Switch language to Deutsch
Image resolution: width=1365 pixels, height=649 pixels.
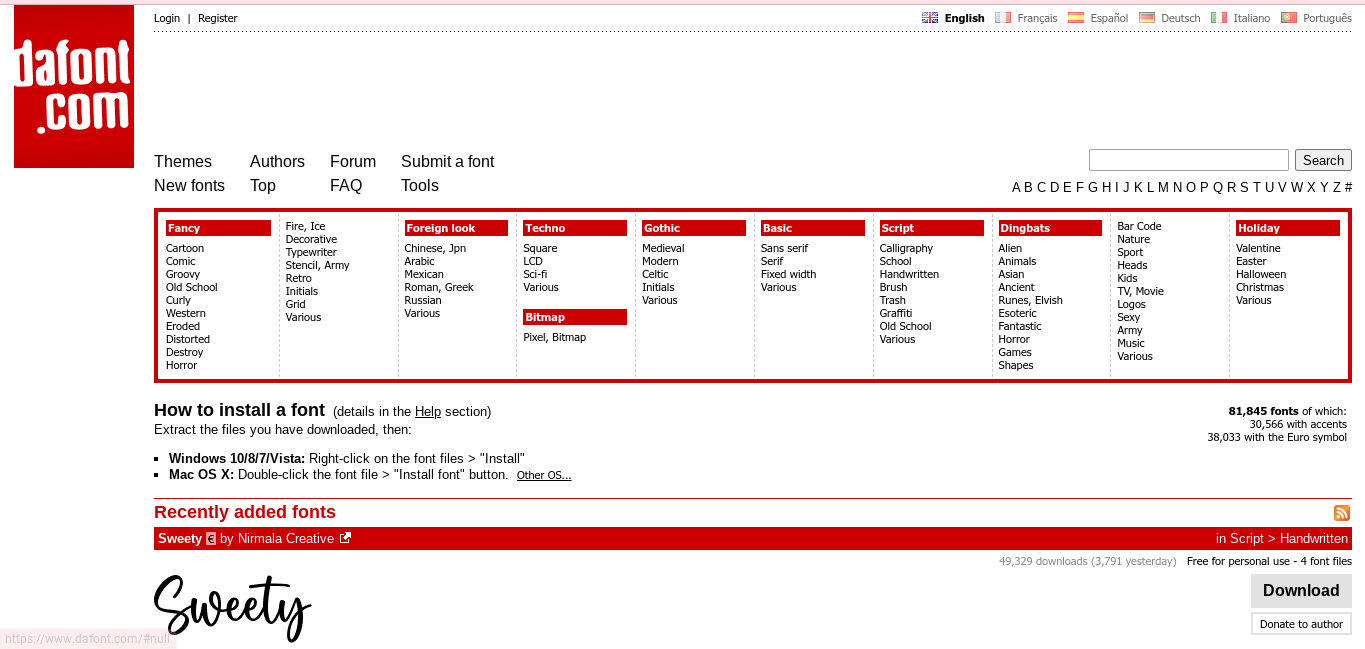pos(1181,18)
